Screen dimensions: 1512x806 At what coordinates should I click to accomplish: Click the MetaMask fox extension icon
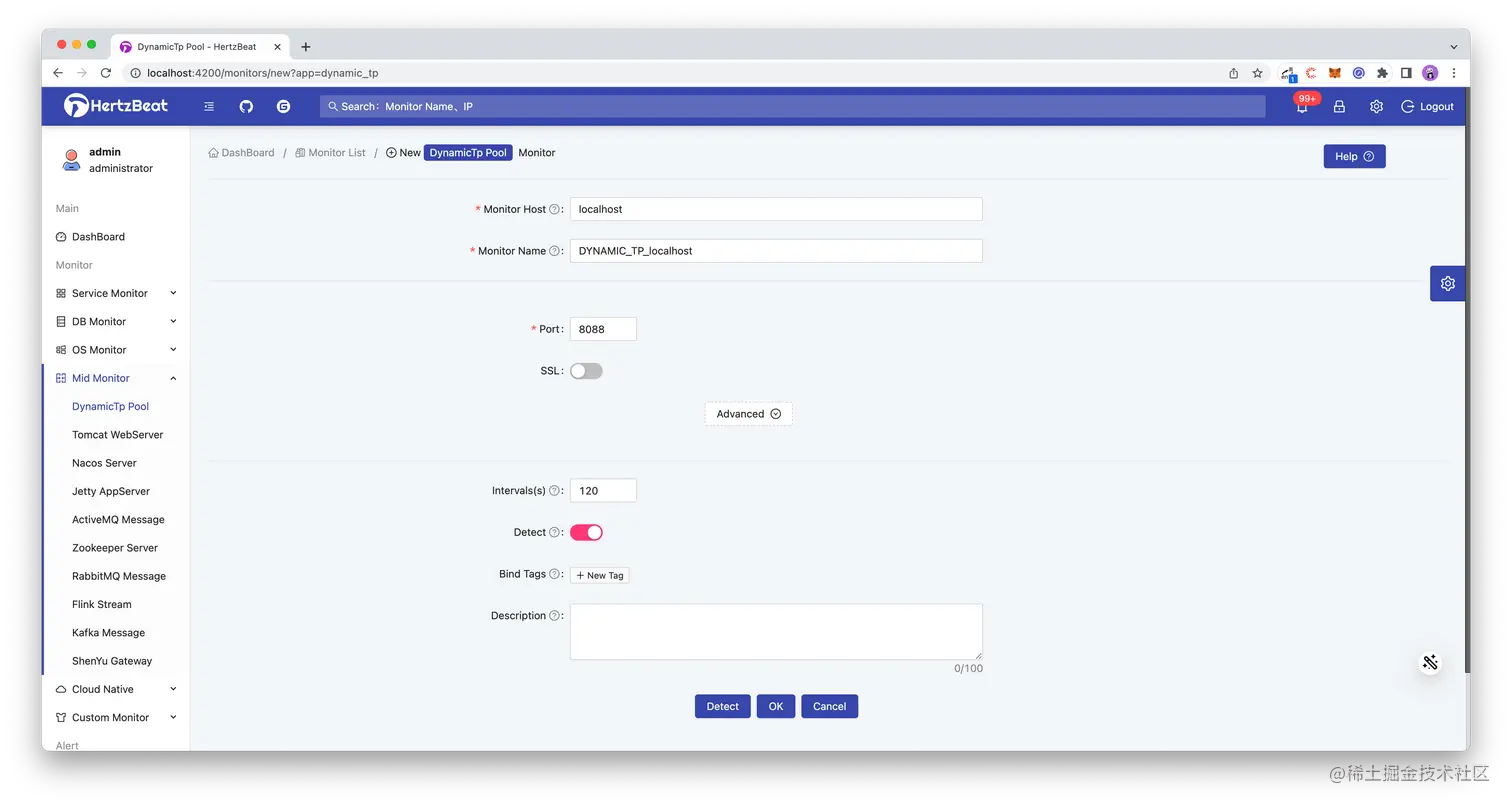pos(1334,72)
